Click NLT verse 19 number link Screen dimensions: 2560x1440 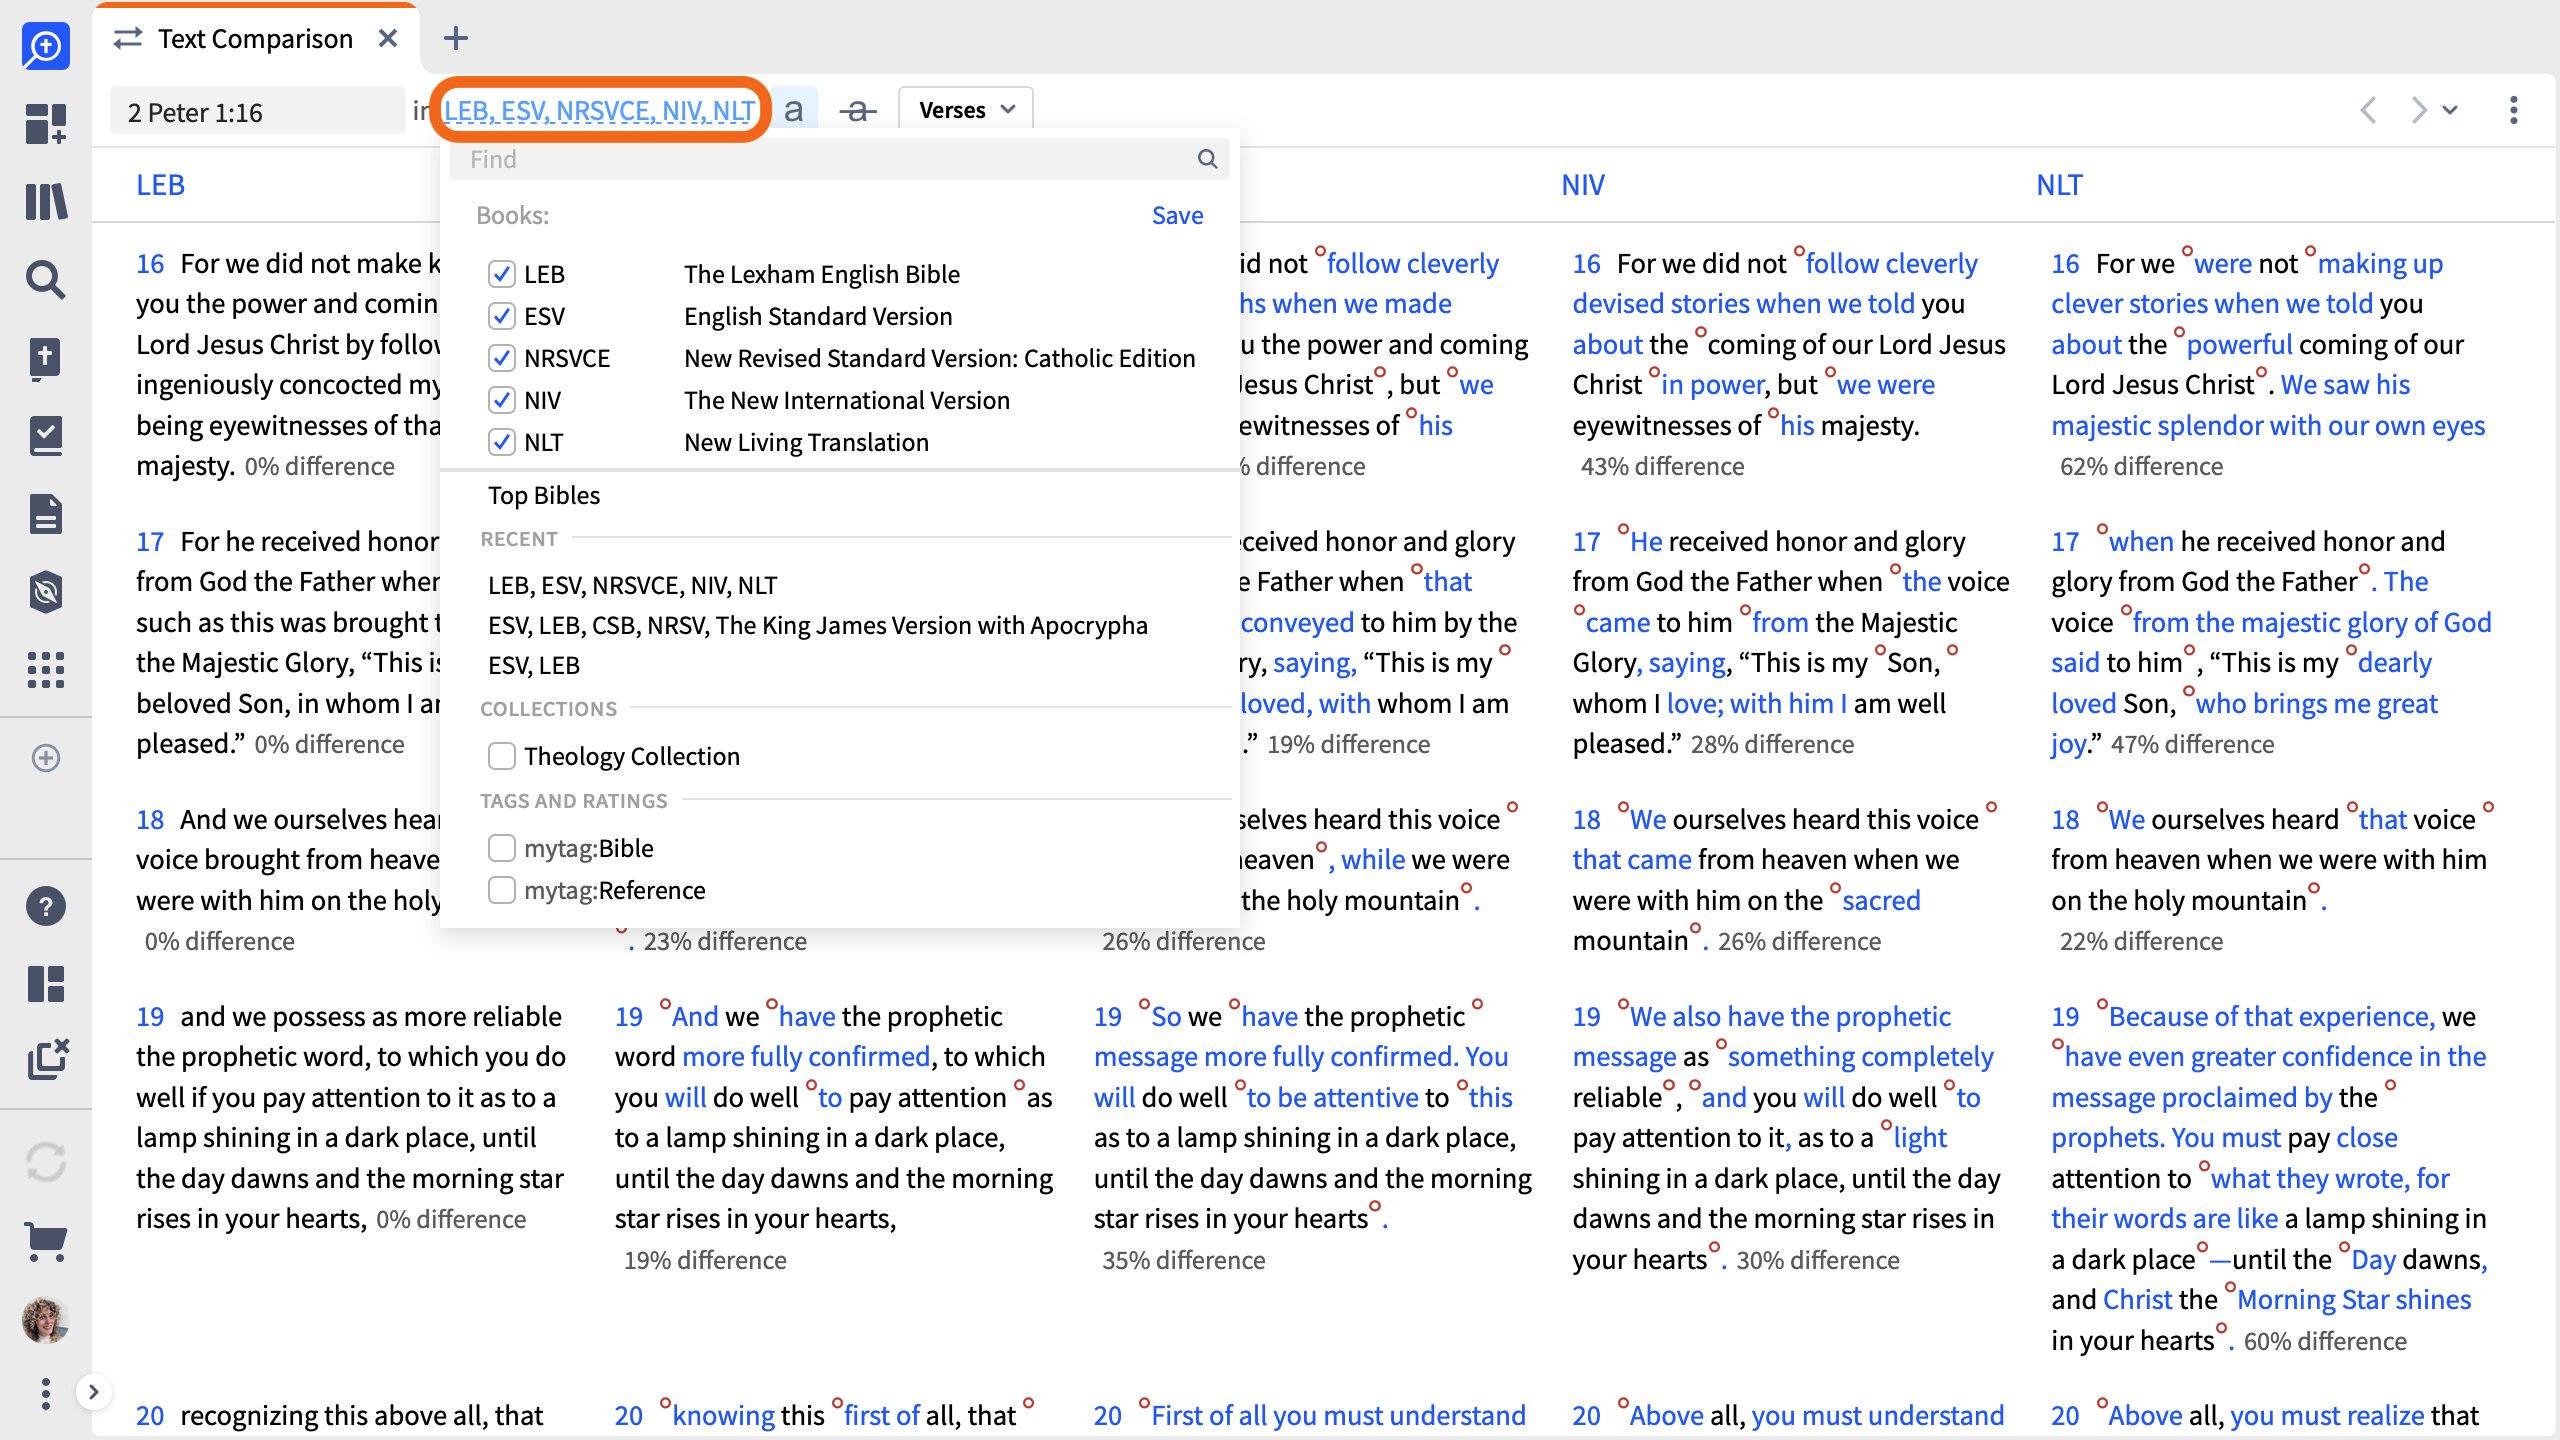pyautogui.click(x=2065, y=1017)
